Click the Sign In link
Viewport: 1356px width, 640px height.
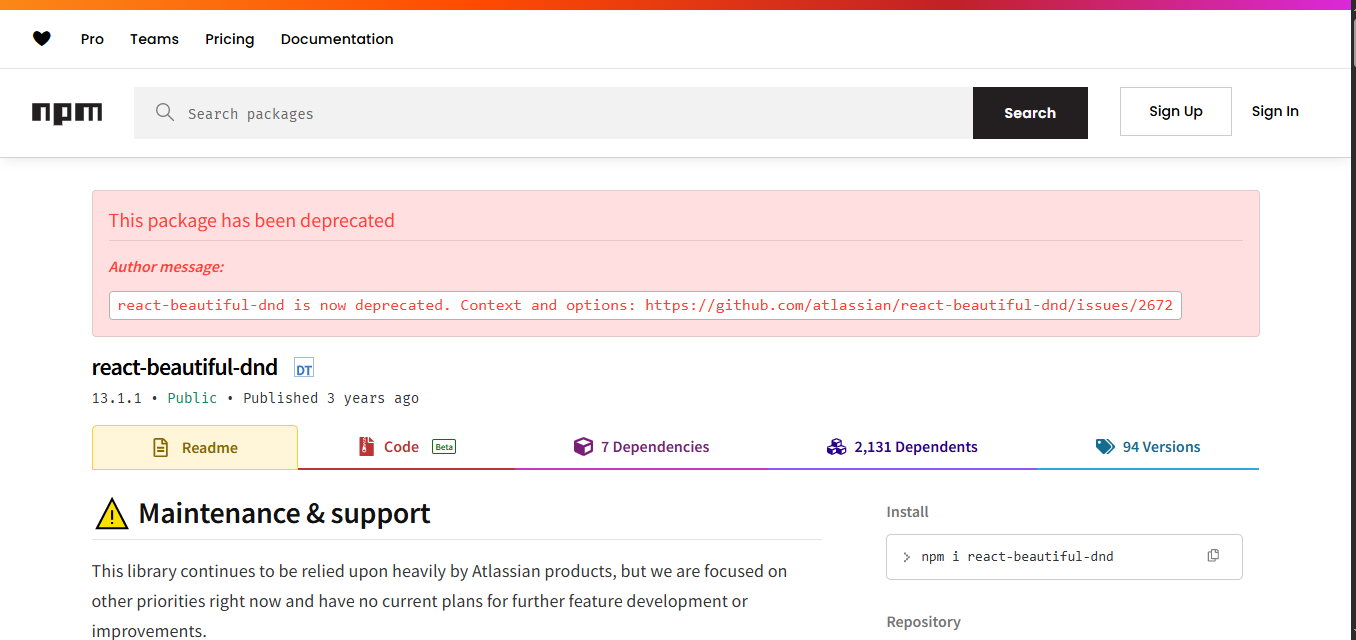click(x=1275, y=111)
